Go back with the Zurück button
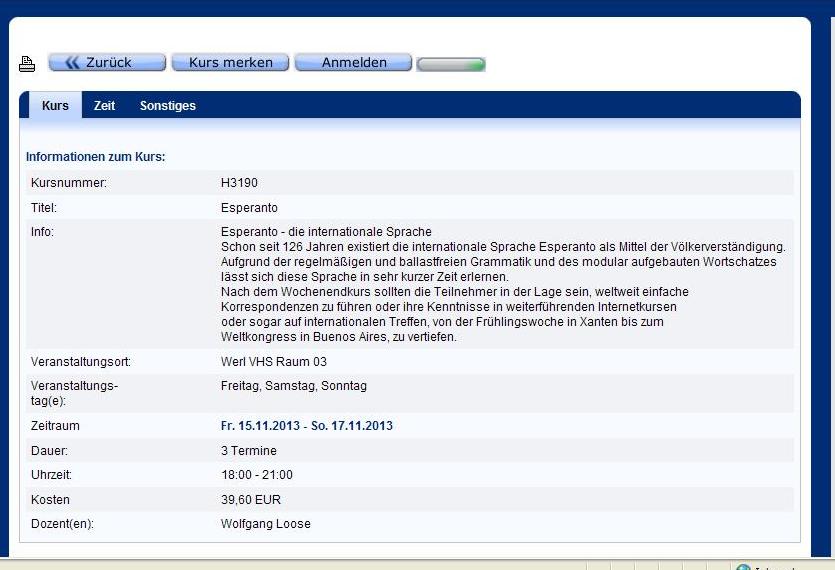Screen dimensions: 835x570 [x=107, y=63]
